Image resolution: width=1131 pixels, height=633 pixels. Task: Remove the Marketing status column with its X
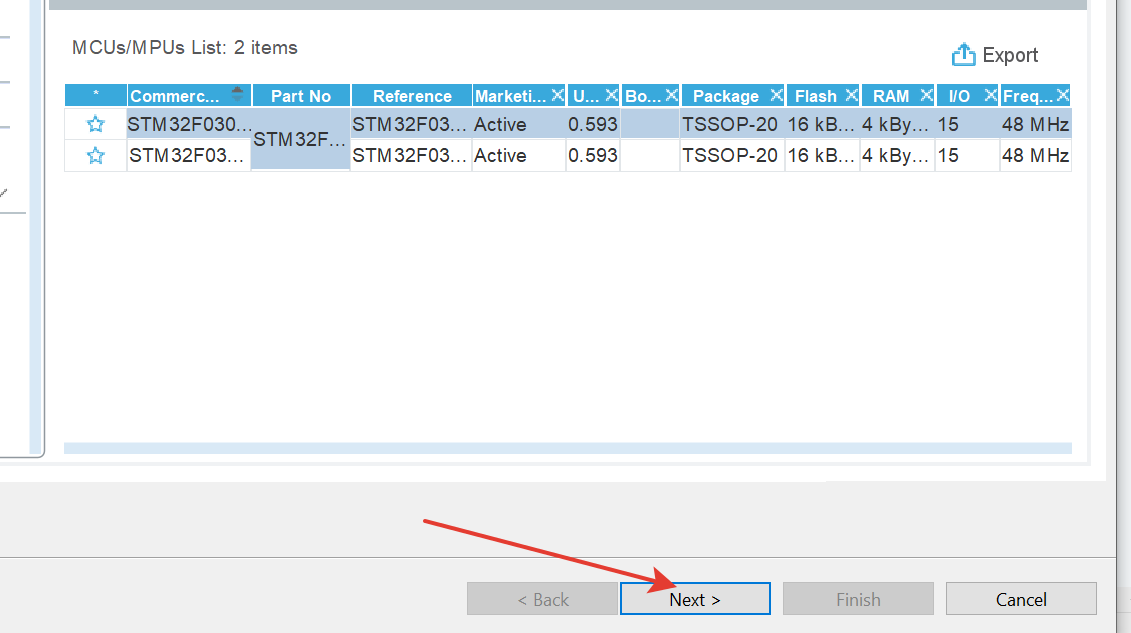558,94
